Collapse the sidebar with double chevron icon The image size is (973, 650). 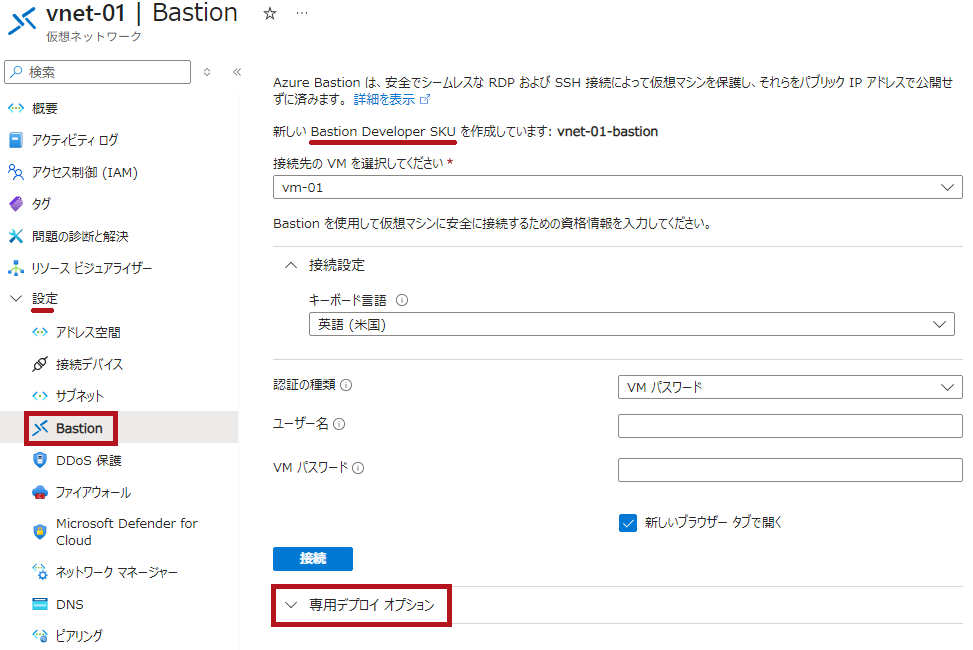(237, 72)
